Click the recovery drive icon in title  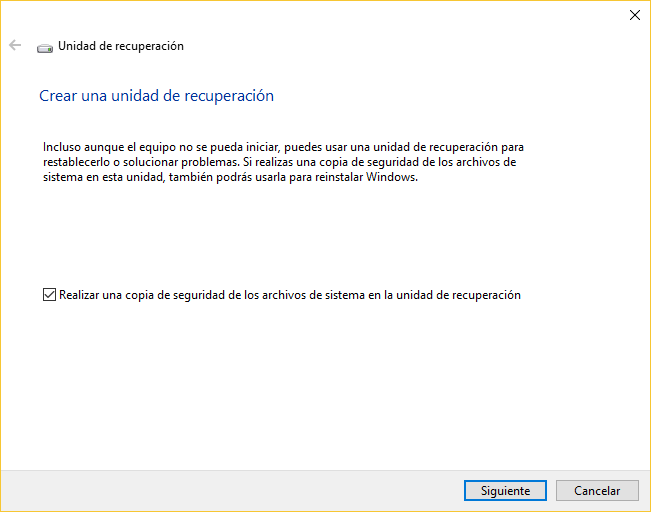click(x=45, y=47)
